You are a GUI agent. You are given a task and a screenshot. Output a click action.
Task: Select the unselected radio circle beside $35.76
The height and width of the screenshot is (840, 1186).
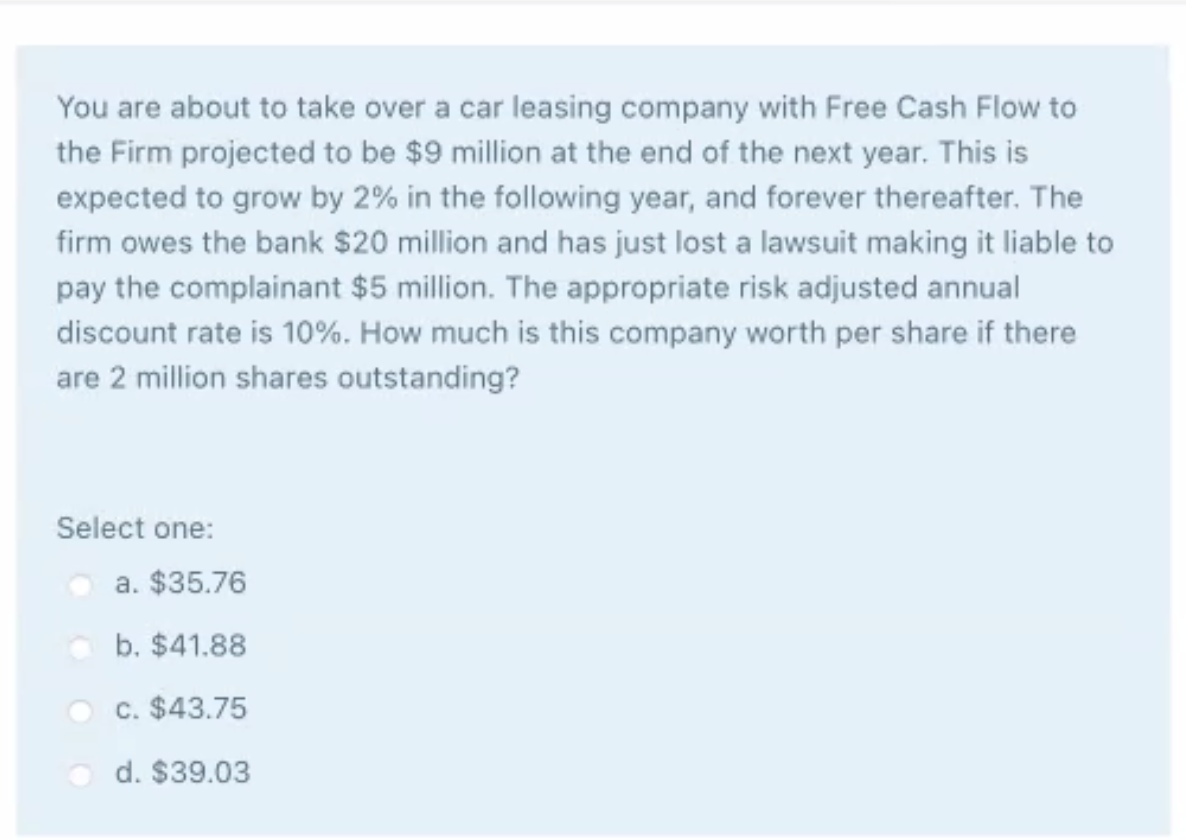82,584
